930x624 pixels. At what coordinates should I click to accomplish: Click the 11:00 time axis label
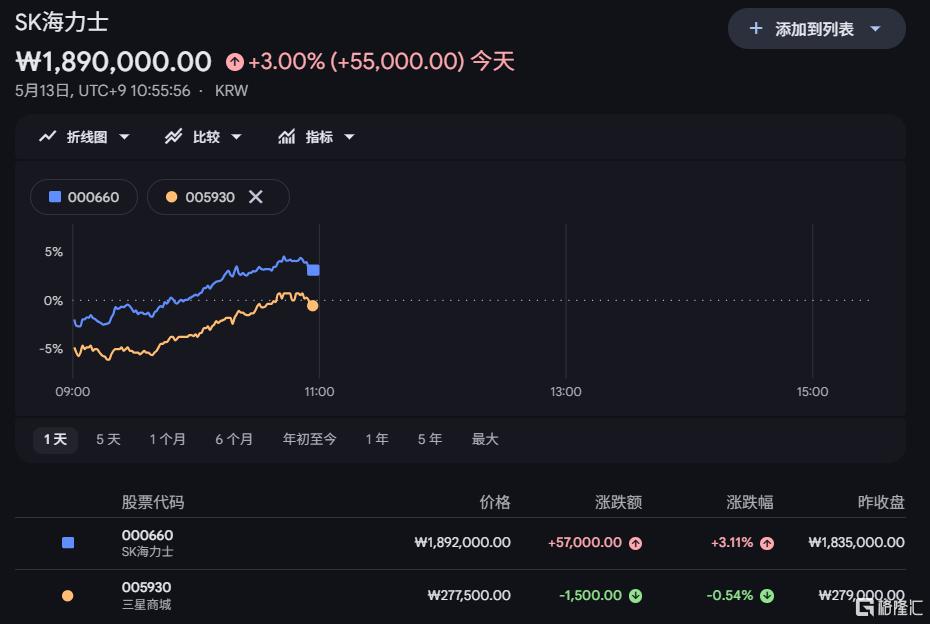(x=319, y=391)
